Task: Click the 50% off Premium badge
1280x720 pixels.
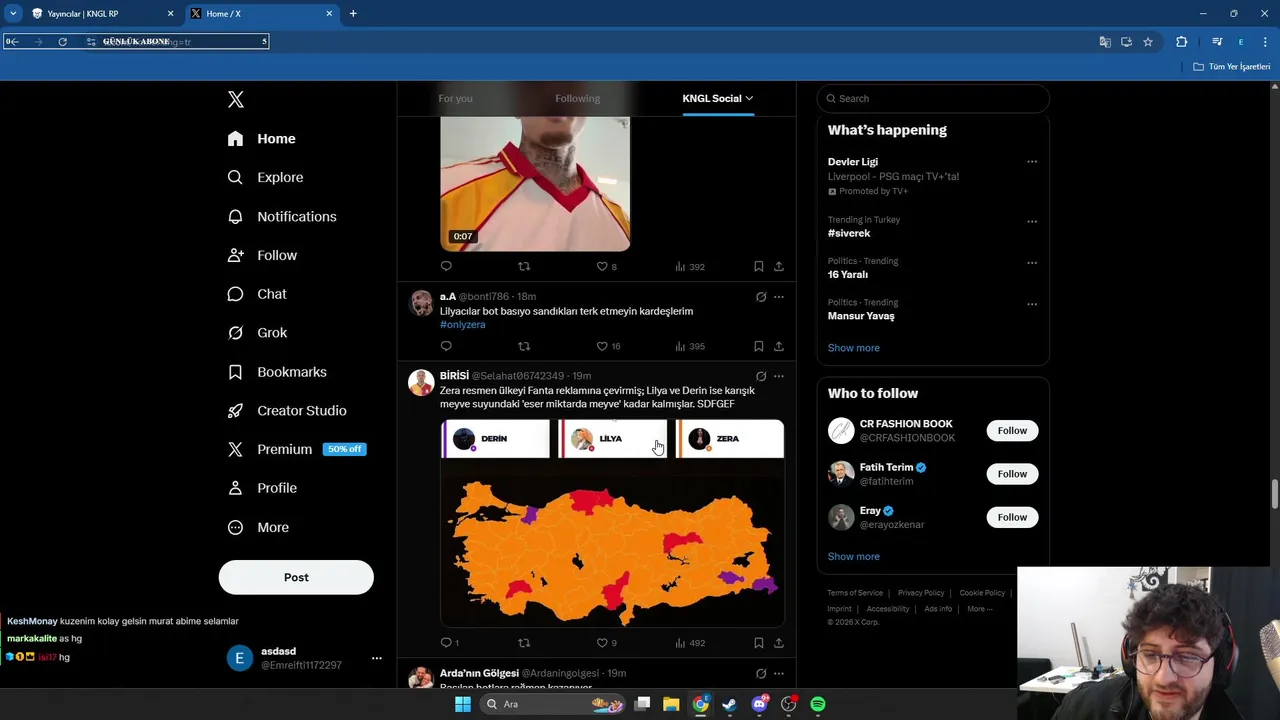Action: point(344,449)
